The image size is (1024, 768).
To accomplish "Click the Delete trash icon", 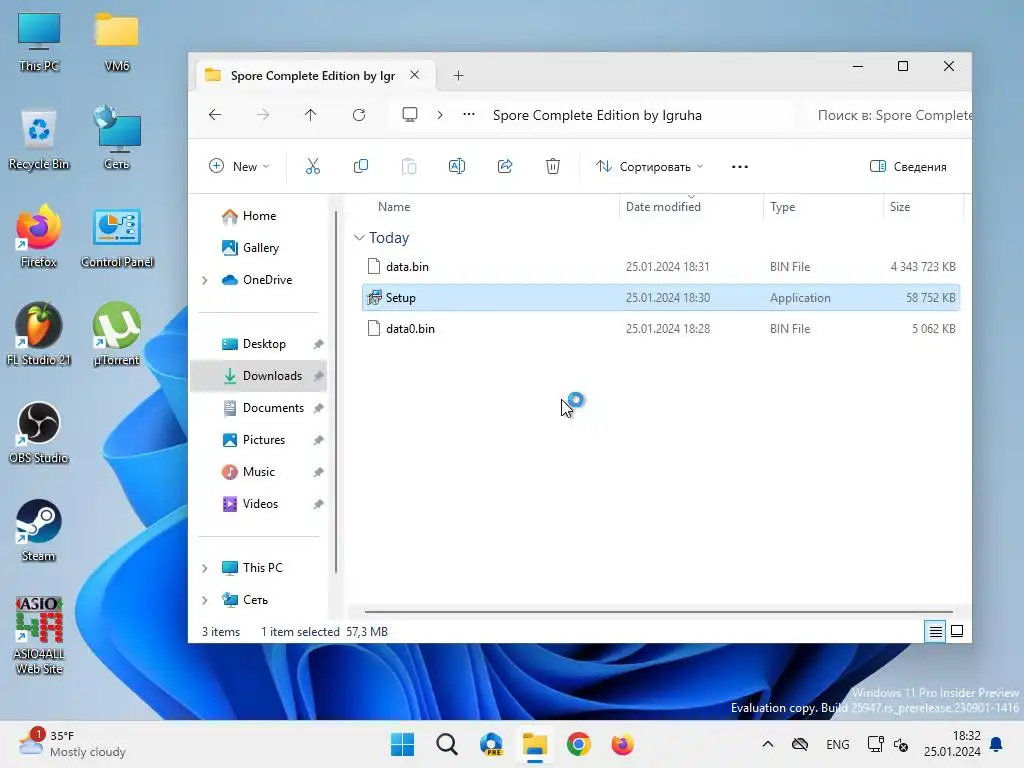I will 552,167.
